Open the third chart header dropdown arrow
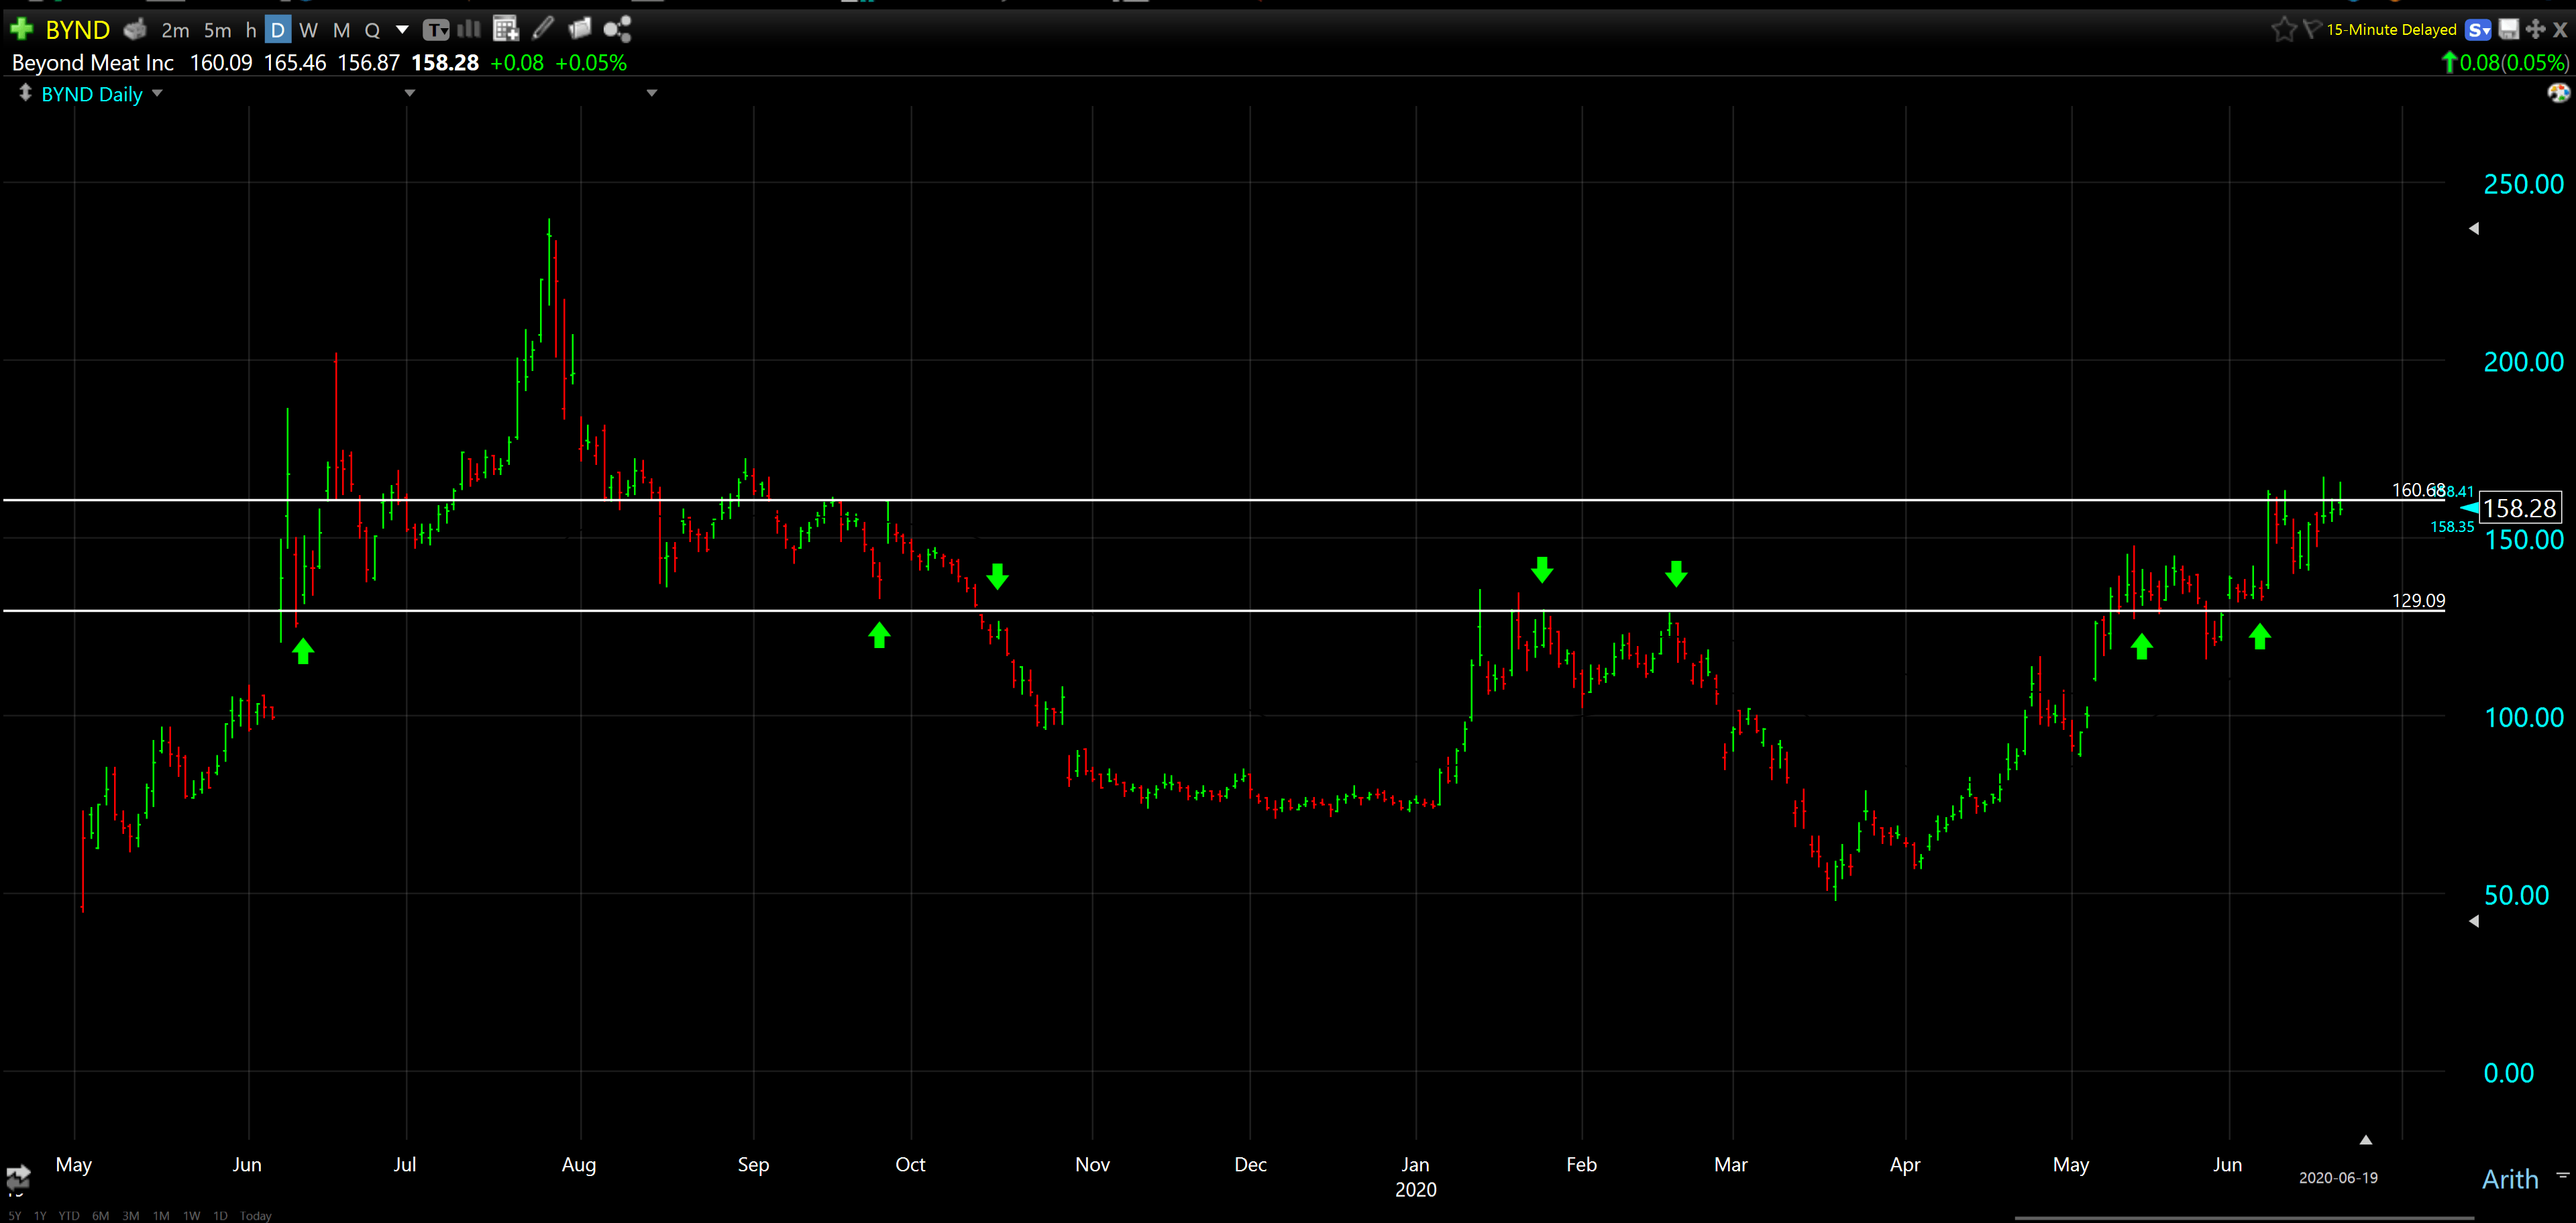 coord(652,93)
